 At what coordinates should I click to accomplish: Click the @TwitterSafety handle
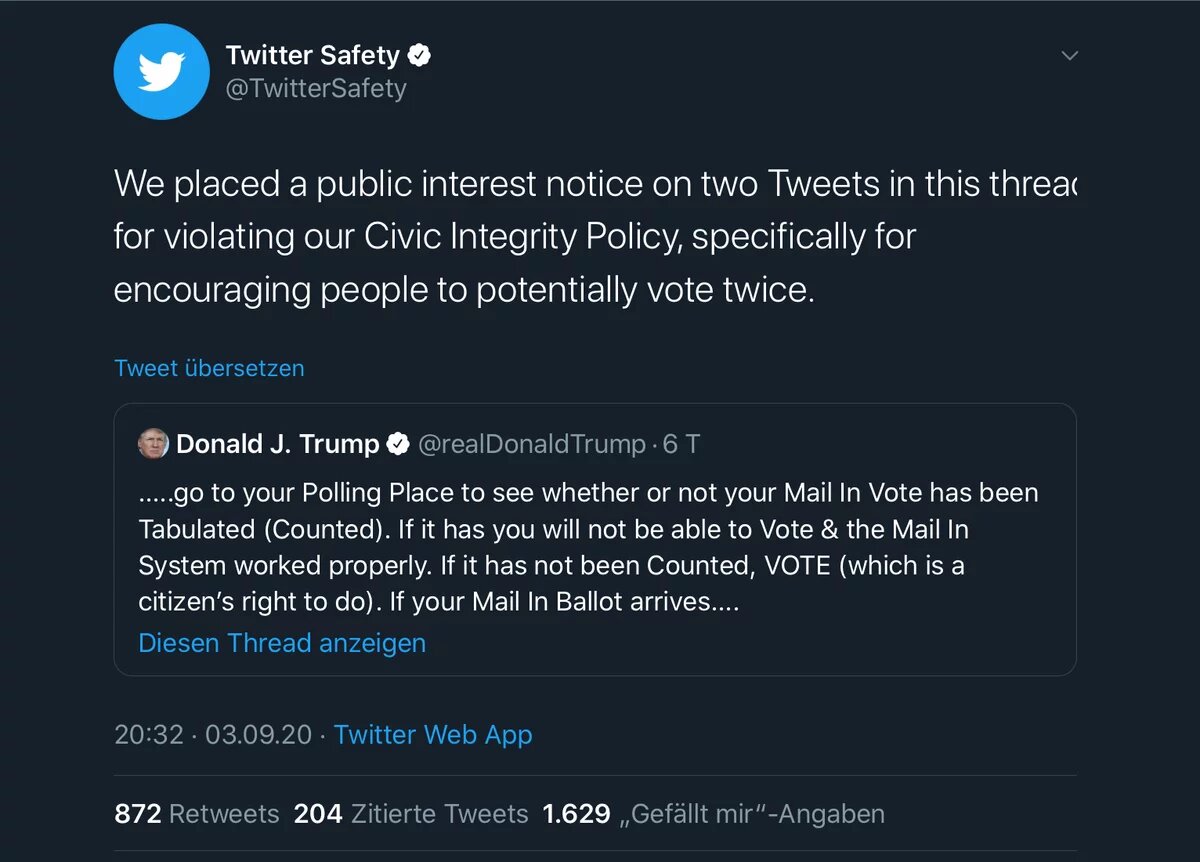click(316, 89)
